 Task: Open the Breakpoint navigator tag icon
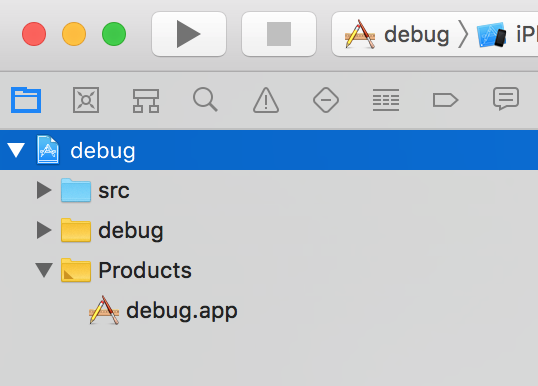(x=445, y=100)
